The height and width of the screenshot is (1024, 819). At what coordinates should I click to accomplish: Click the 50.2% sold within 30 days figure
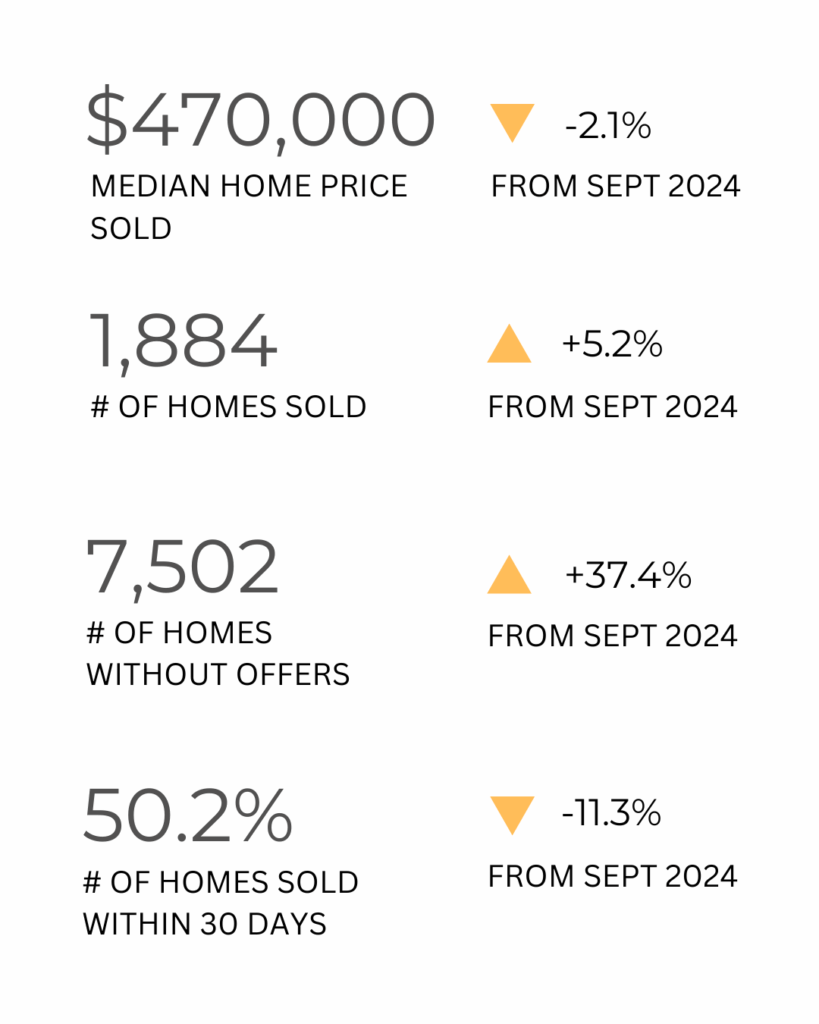click(x=187, y=815)
